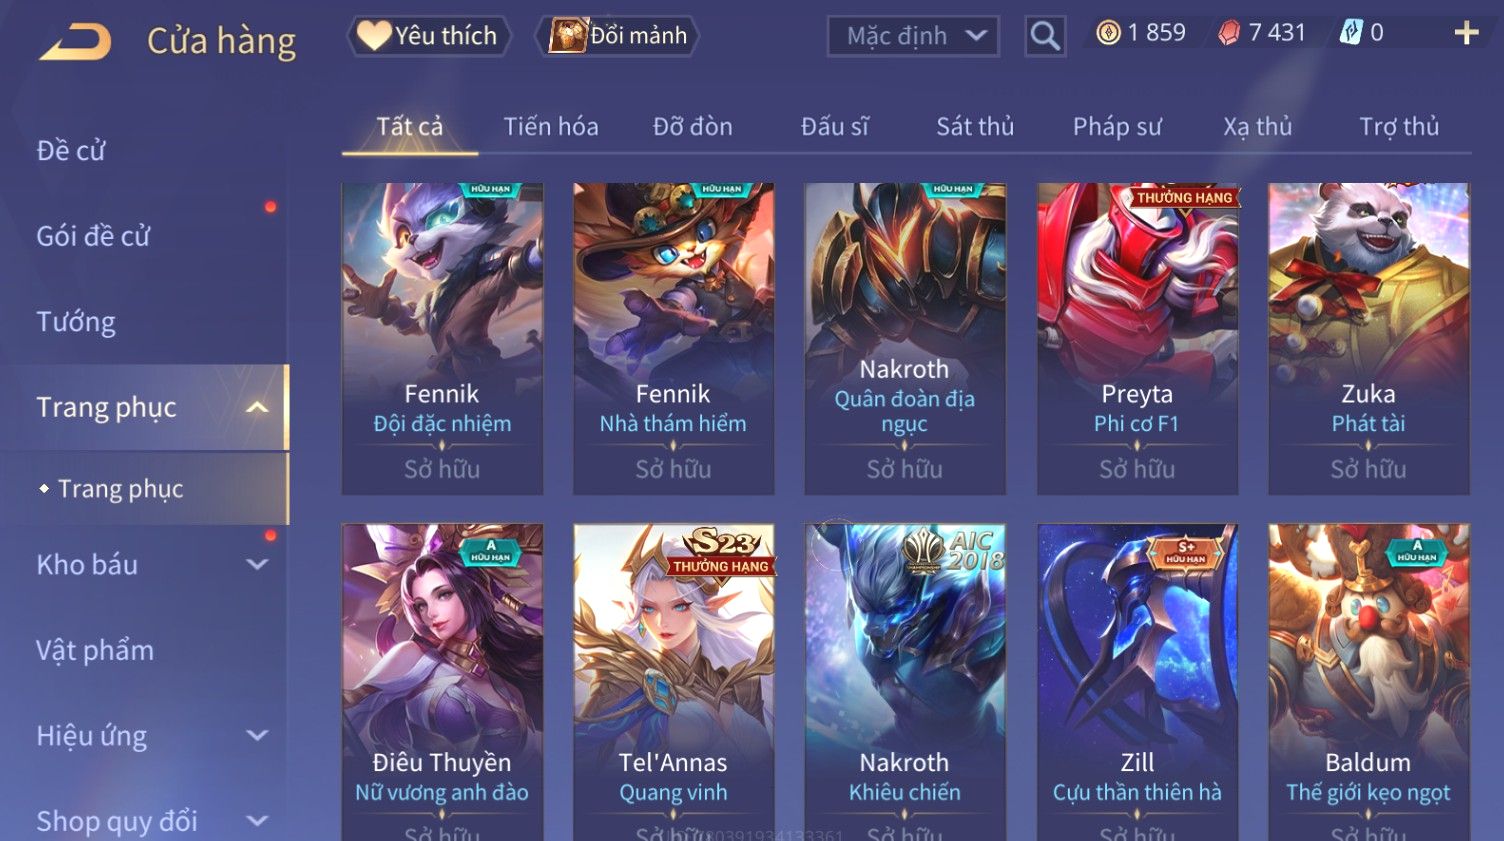This screenshot has width=1504, height=841.
Task: Switch to the Sát thủ tab
Action: tap(975, 127)
